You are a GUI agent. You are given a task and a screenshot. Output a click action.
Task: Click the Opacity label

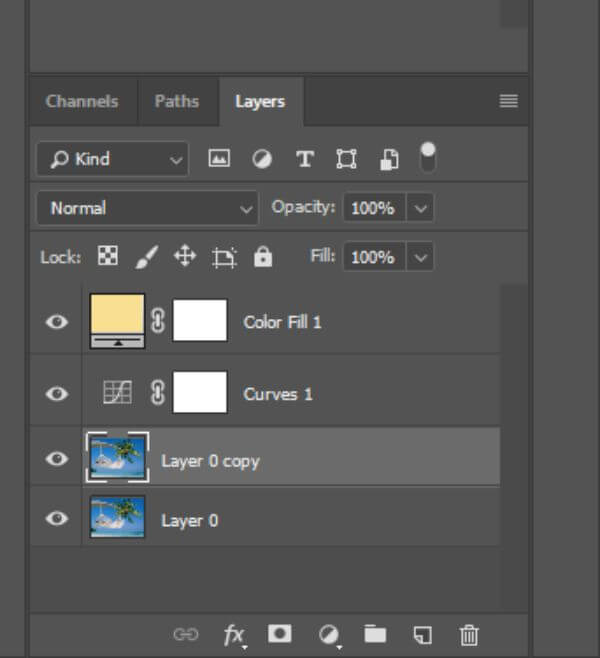click(303, 207)
